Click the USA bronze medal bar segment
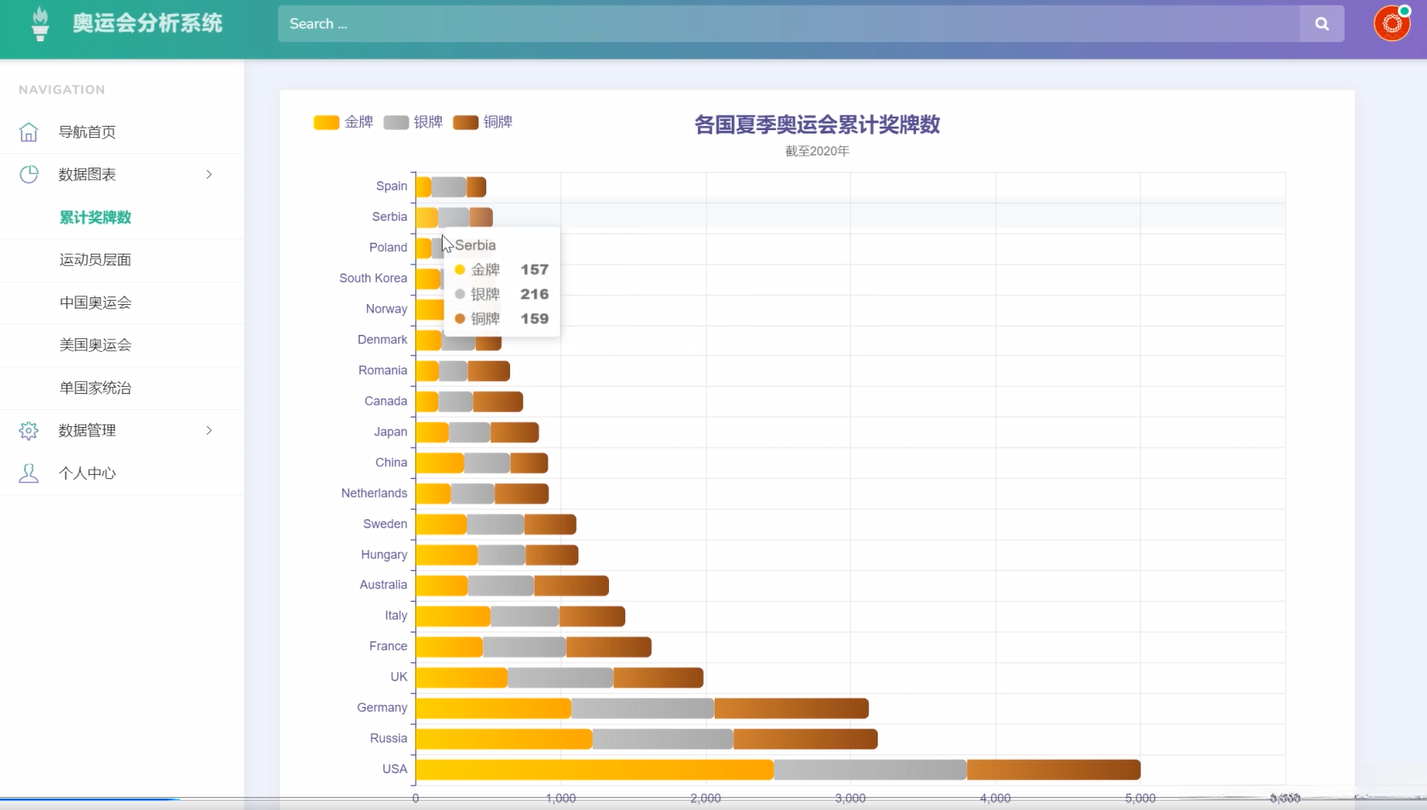Viewport: 1427px width, 810px height. (1054, 769)
